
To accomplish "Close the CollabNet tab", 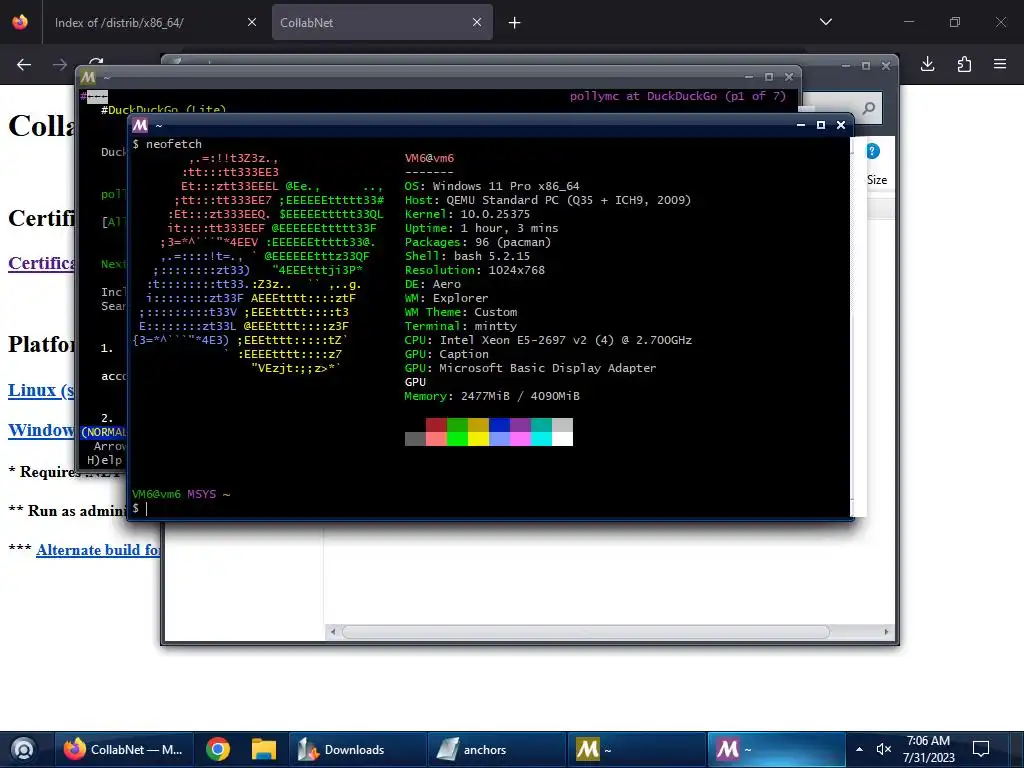I will (x=477, y=22).
